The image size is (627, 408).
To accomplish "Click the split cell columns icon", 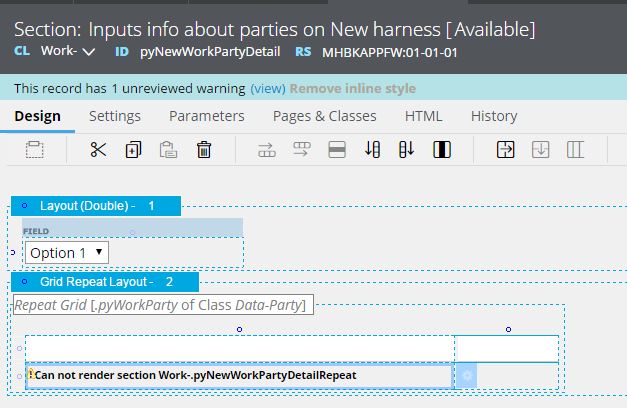I will pyautogui.click(x=575, y=150).
